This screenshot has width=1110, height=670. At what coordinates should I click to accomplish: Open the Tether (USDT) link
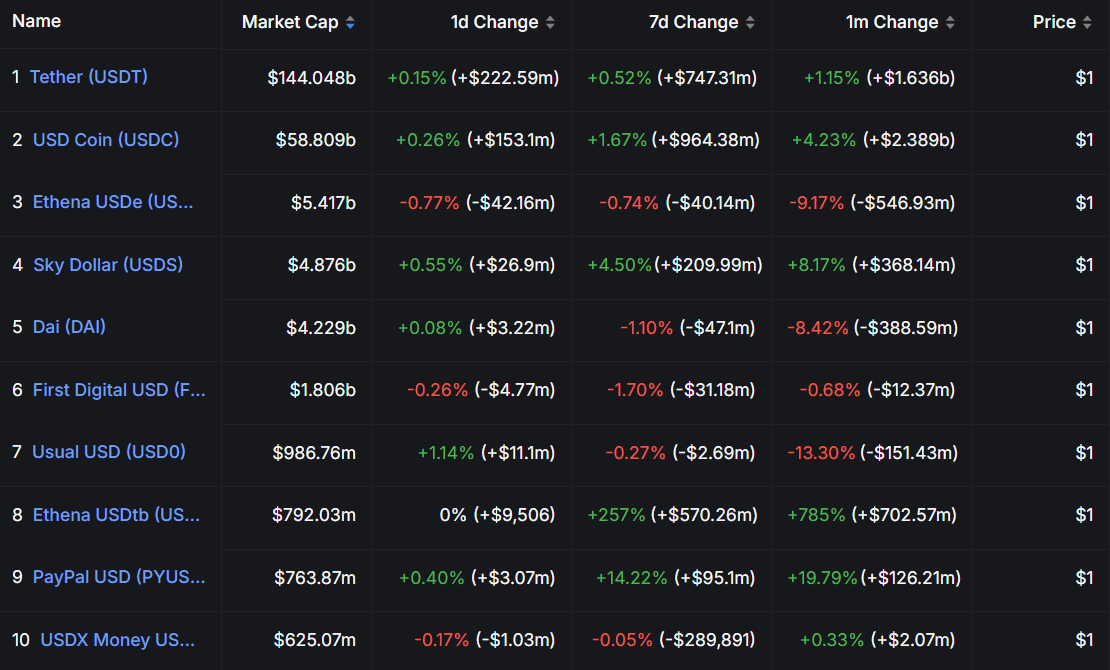coord(88,76)
